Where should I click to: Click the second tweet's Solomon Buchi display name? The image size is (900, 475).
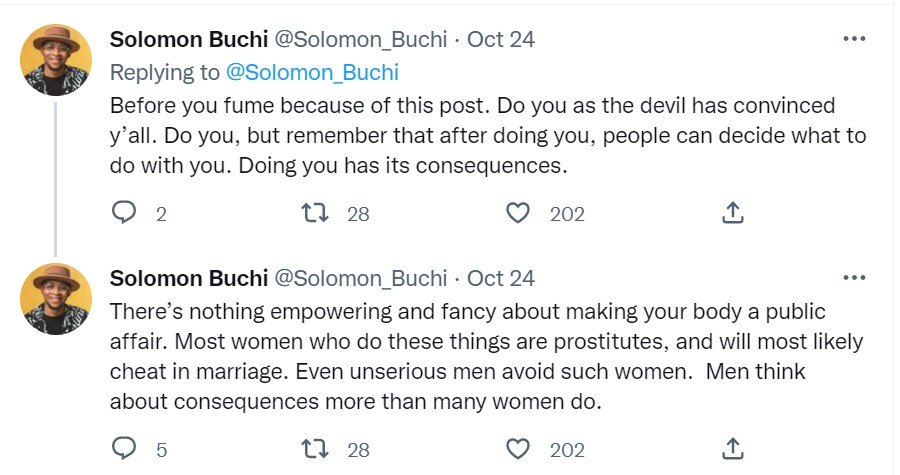coord(188,278)
